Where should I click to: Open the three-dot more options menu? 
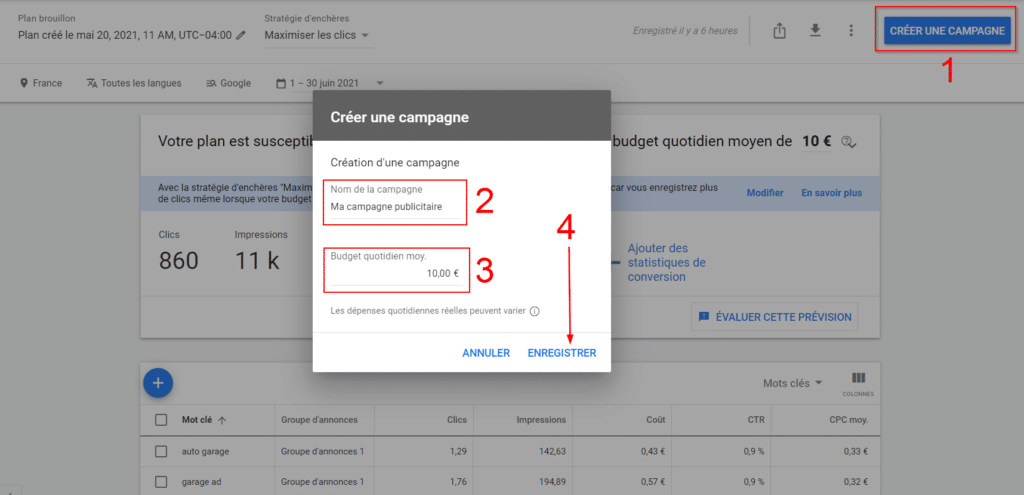[851, 31]
